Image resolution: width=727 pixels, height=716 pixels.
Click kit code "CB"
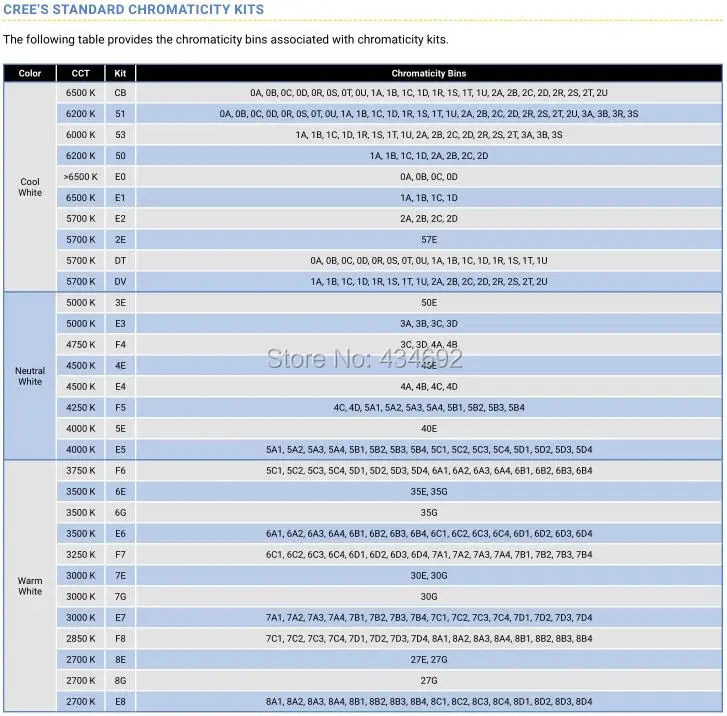click(120, 93)
